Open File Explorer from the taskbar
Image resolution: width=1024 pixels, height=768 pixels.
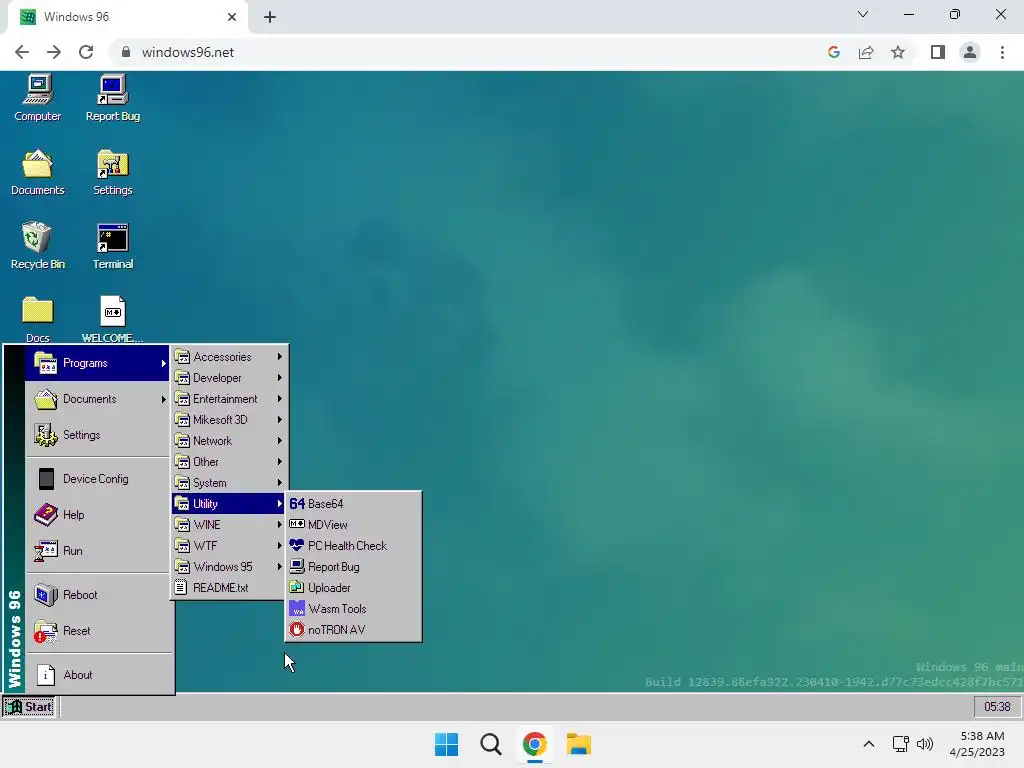579,744
